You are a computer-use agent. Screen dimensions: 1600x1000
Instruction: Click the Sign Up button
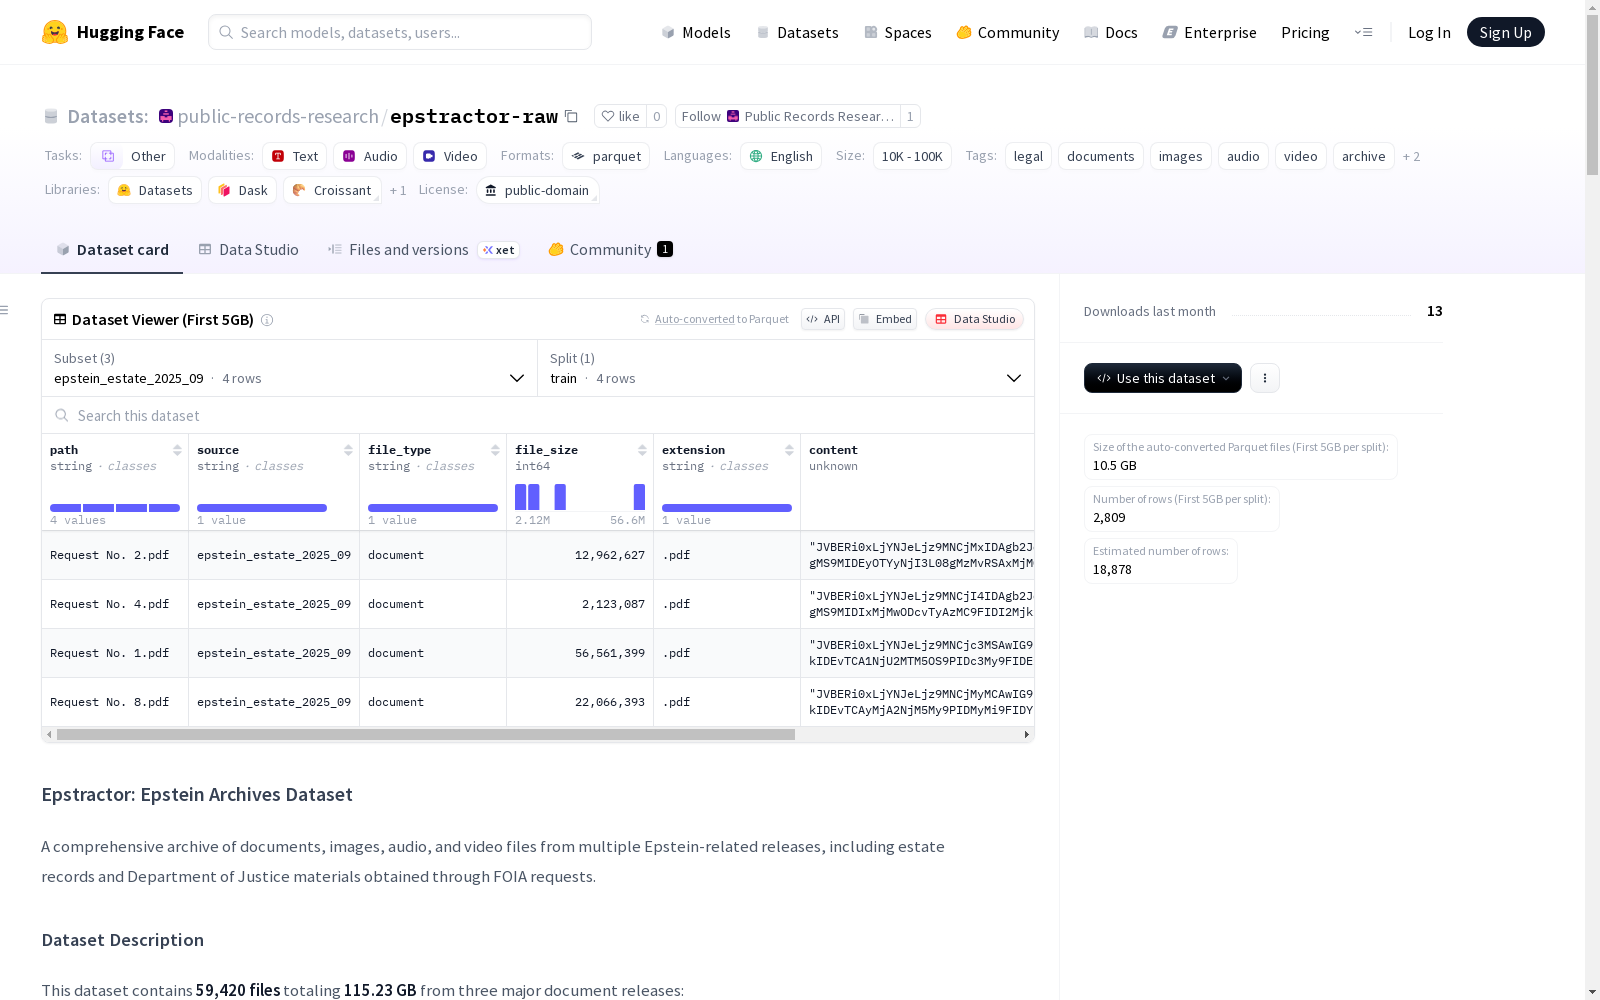1506,32
